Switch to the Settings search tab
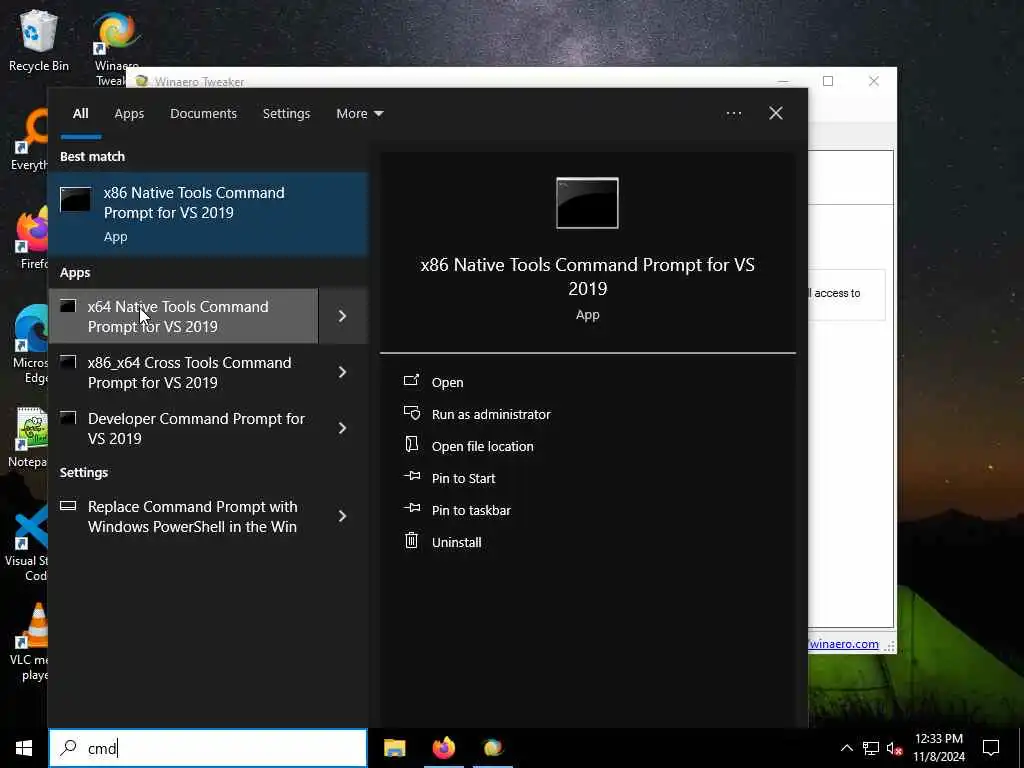Viewport: 1024px width, 768px height. click(286, 114)
